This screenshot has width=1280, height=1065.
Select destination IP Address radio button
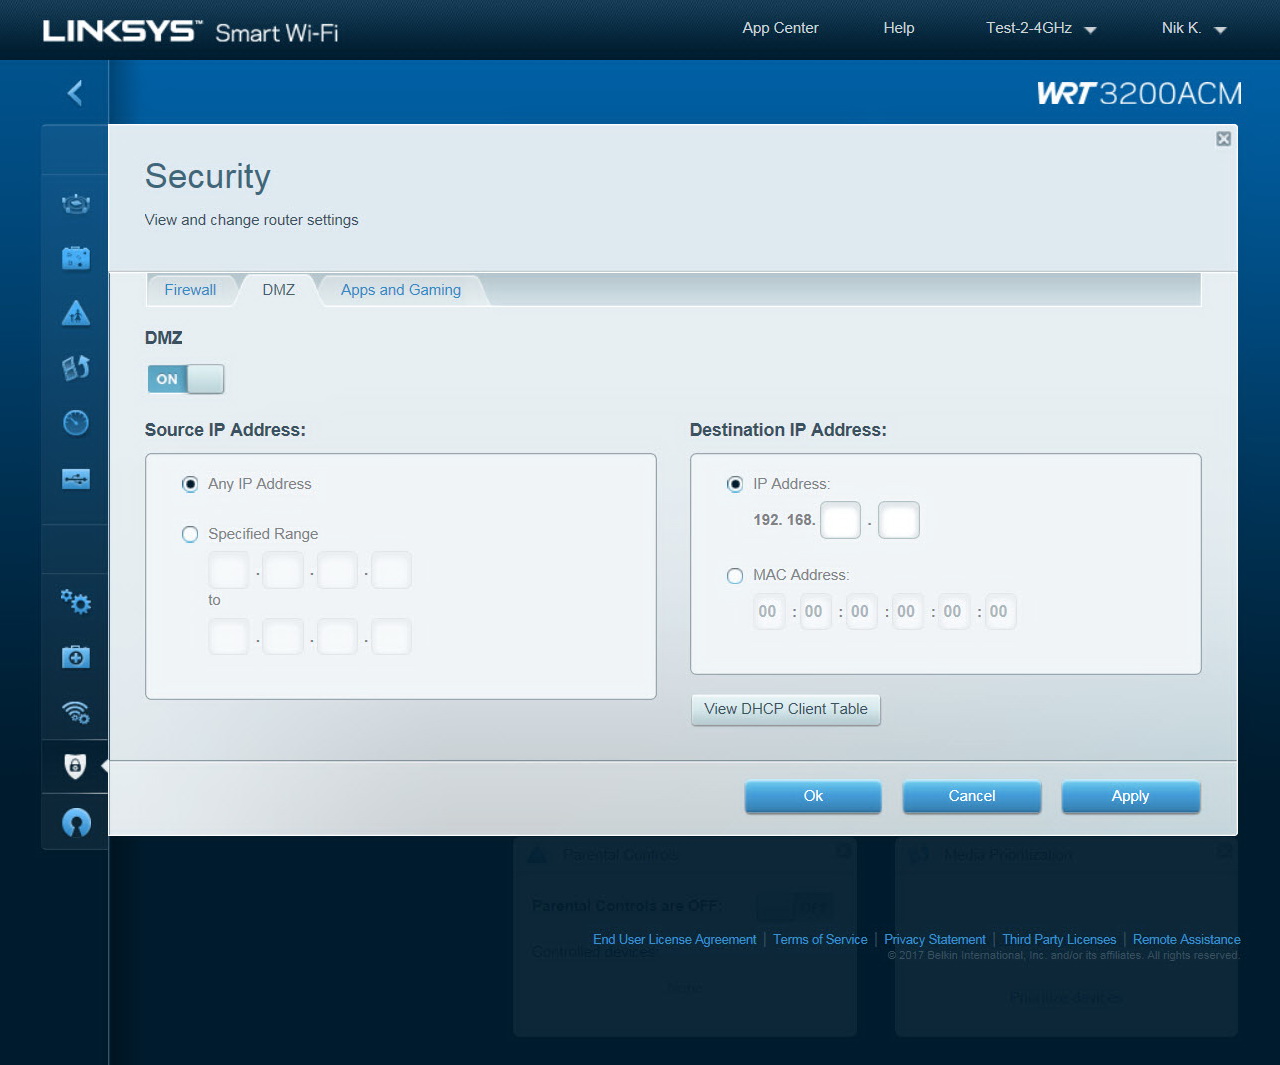point(735,484)
